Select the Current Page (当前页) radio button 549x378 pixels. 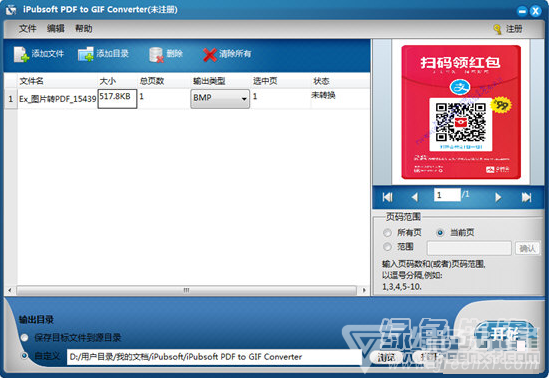pos(440,232)
